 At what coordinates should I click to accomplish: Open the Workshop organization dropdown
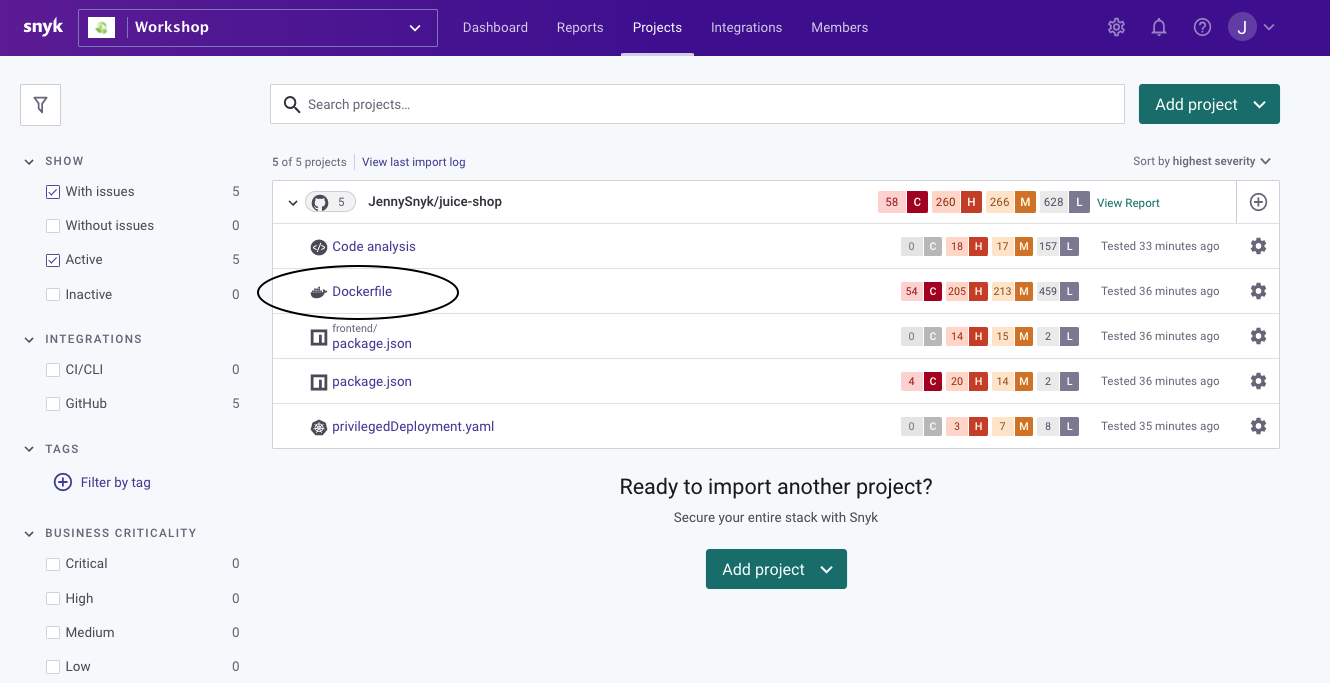point(258,28)
